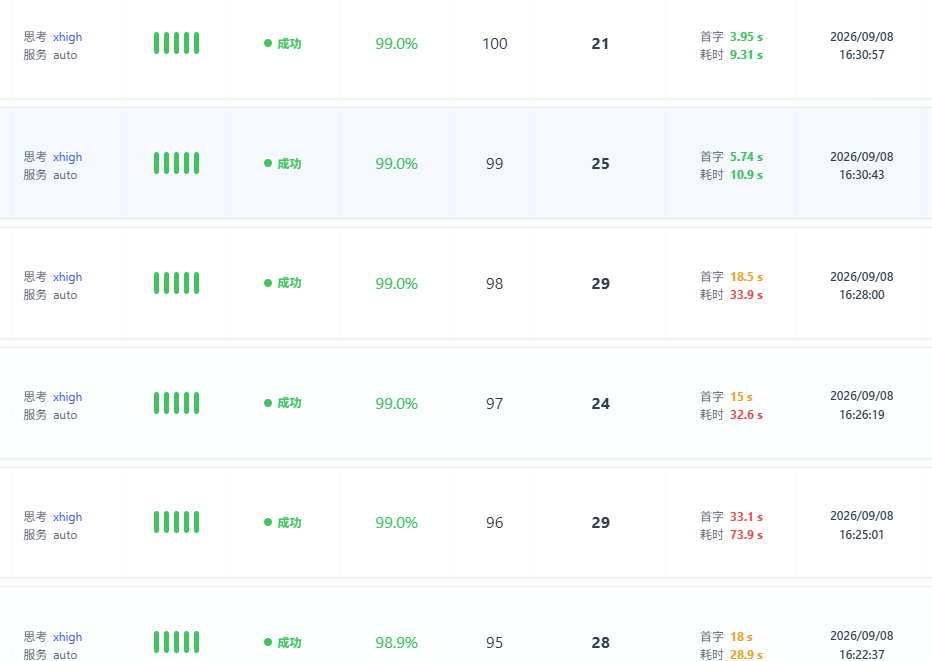Select the bold count 25 cell
Screen dimensions: 932x661
point(600,163)
